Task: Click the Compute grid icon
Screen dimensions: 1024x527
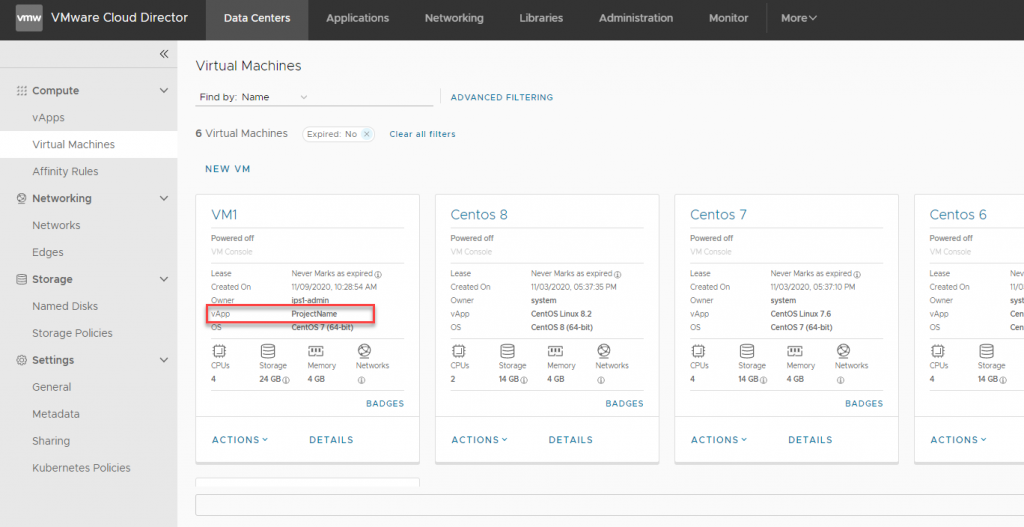Action: [22, 91]
